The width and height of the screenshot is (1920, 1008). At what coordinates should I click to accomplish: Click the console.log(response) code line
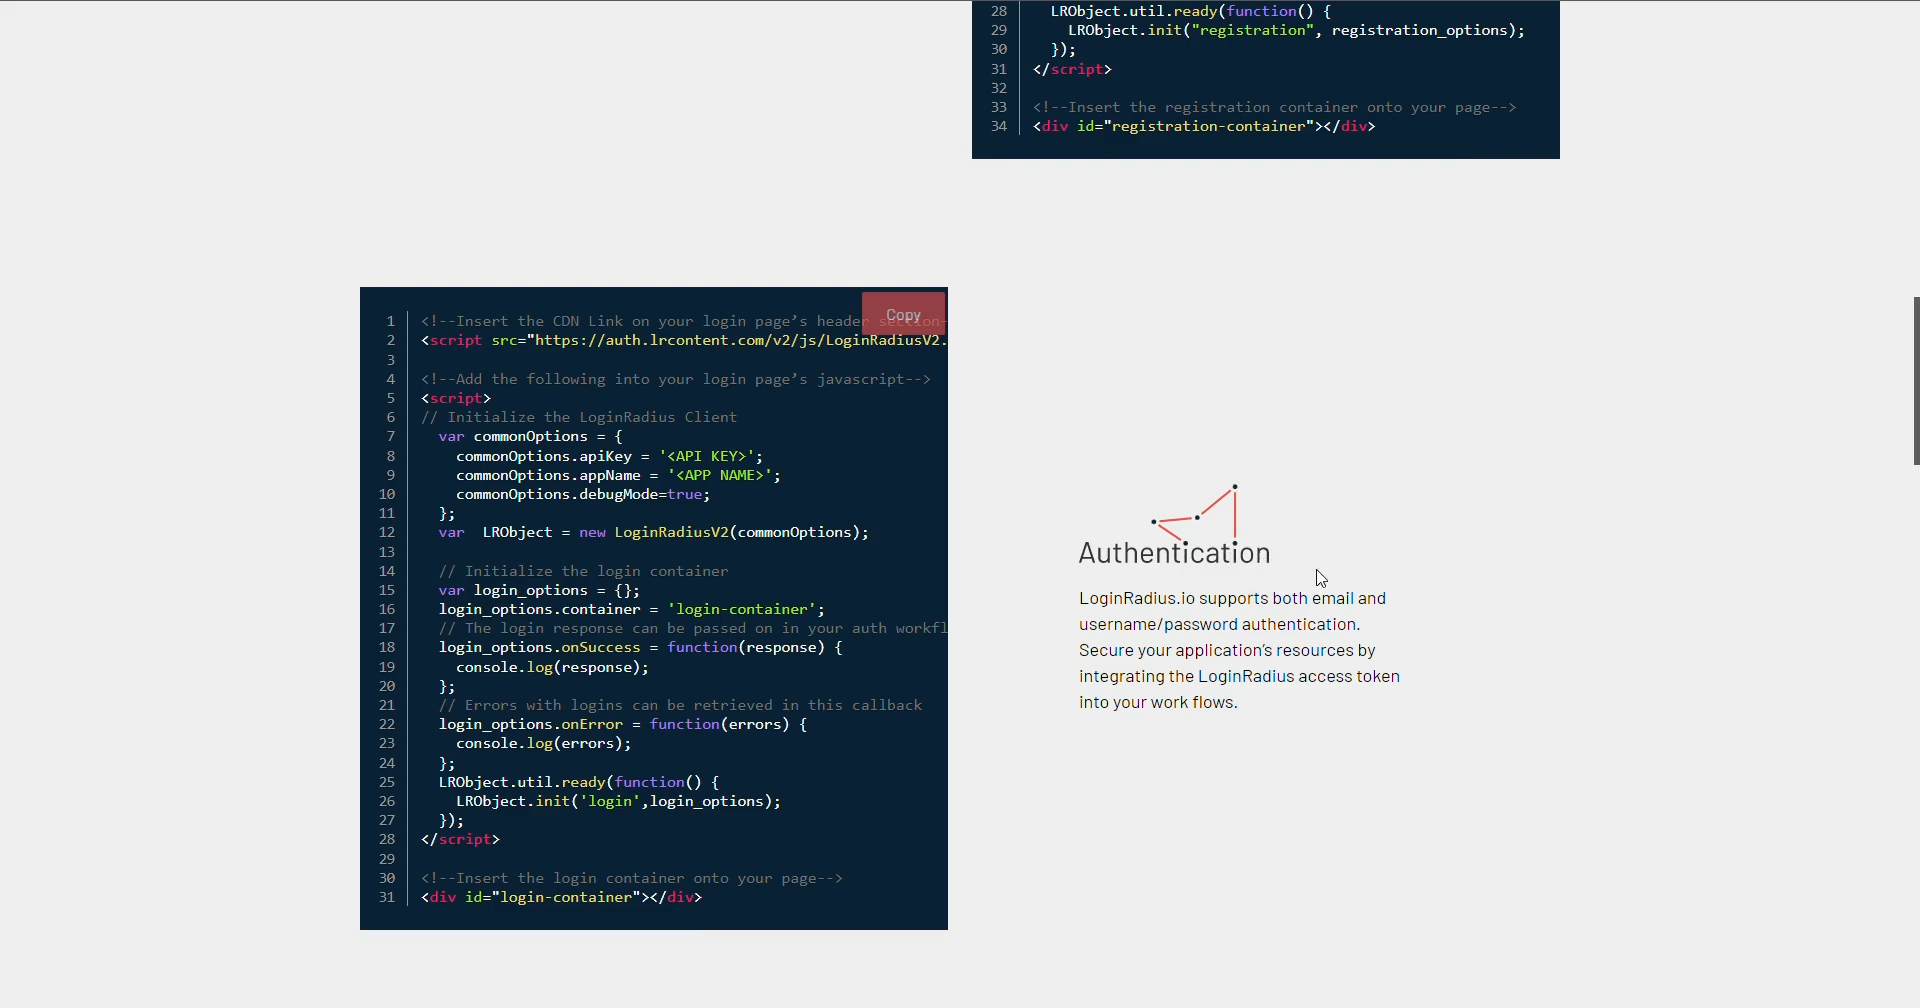click(552, 667)
